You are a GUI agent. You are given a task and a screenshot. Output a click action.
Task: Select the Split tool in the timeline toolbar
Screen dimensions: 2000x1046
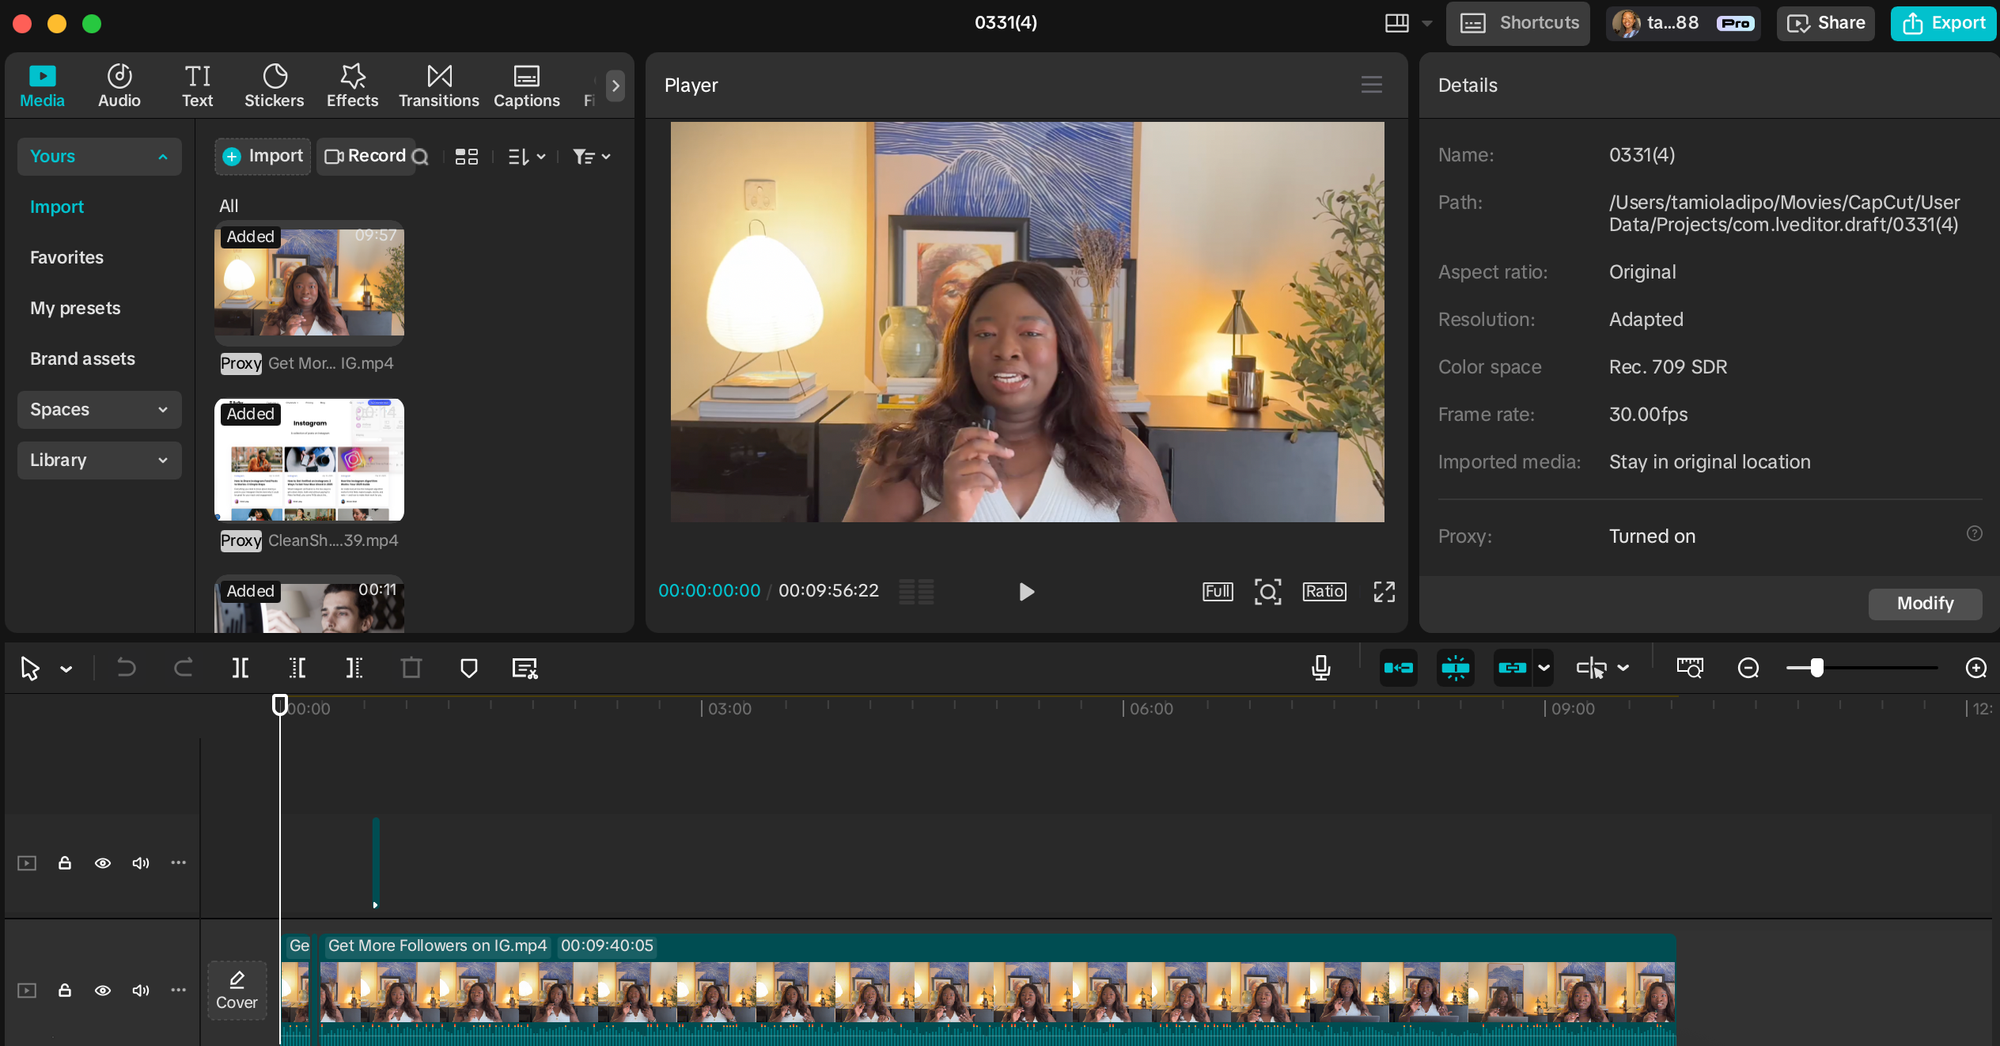(241, 668)
